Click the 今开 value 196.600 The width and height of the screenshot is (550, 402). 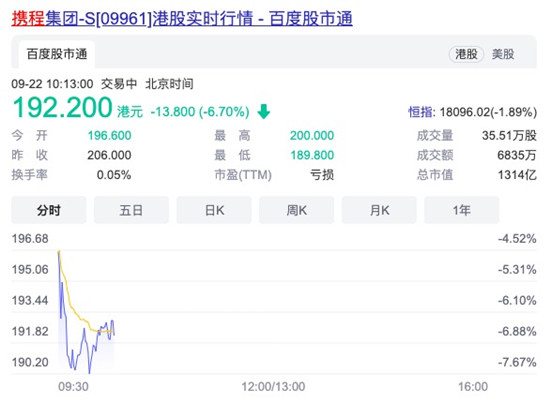click(109, 135)
